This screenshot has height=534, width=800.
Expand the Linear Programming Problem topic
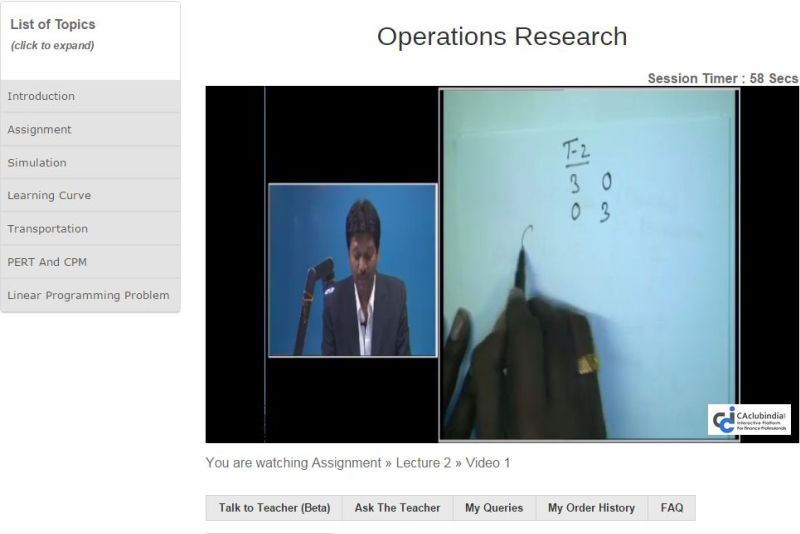pyautogui.click(x=88, y=295)
